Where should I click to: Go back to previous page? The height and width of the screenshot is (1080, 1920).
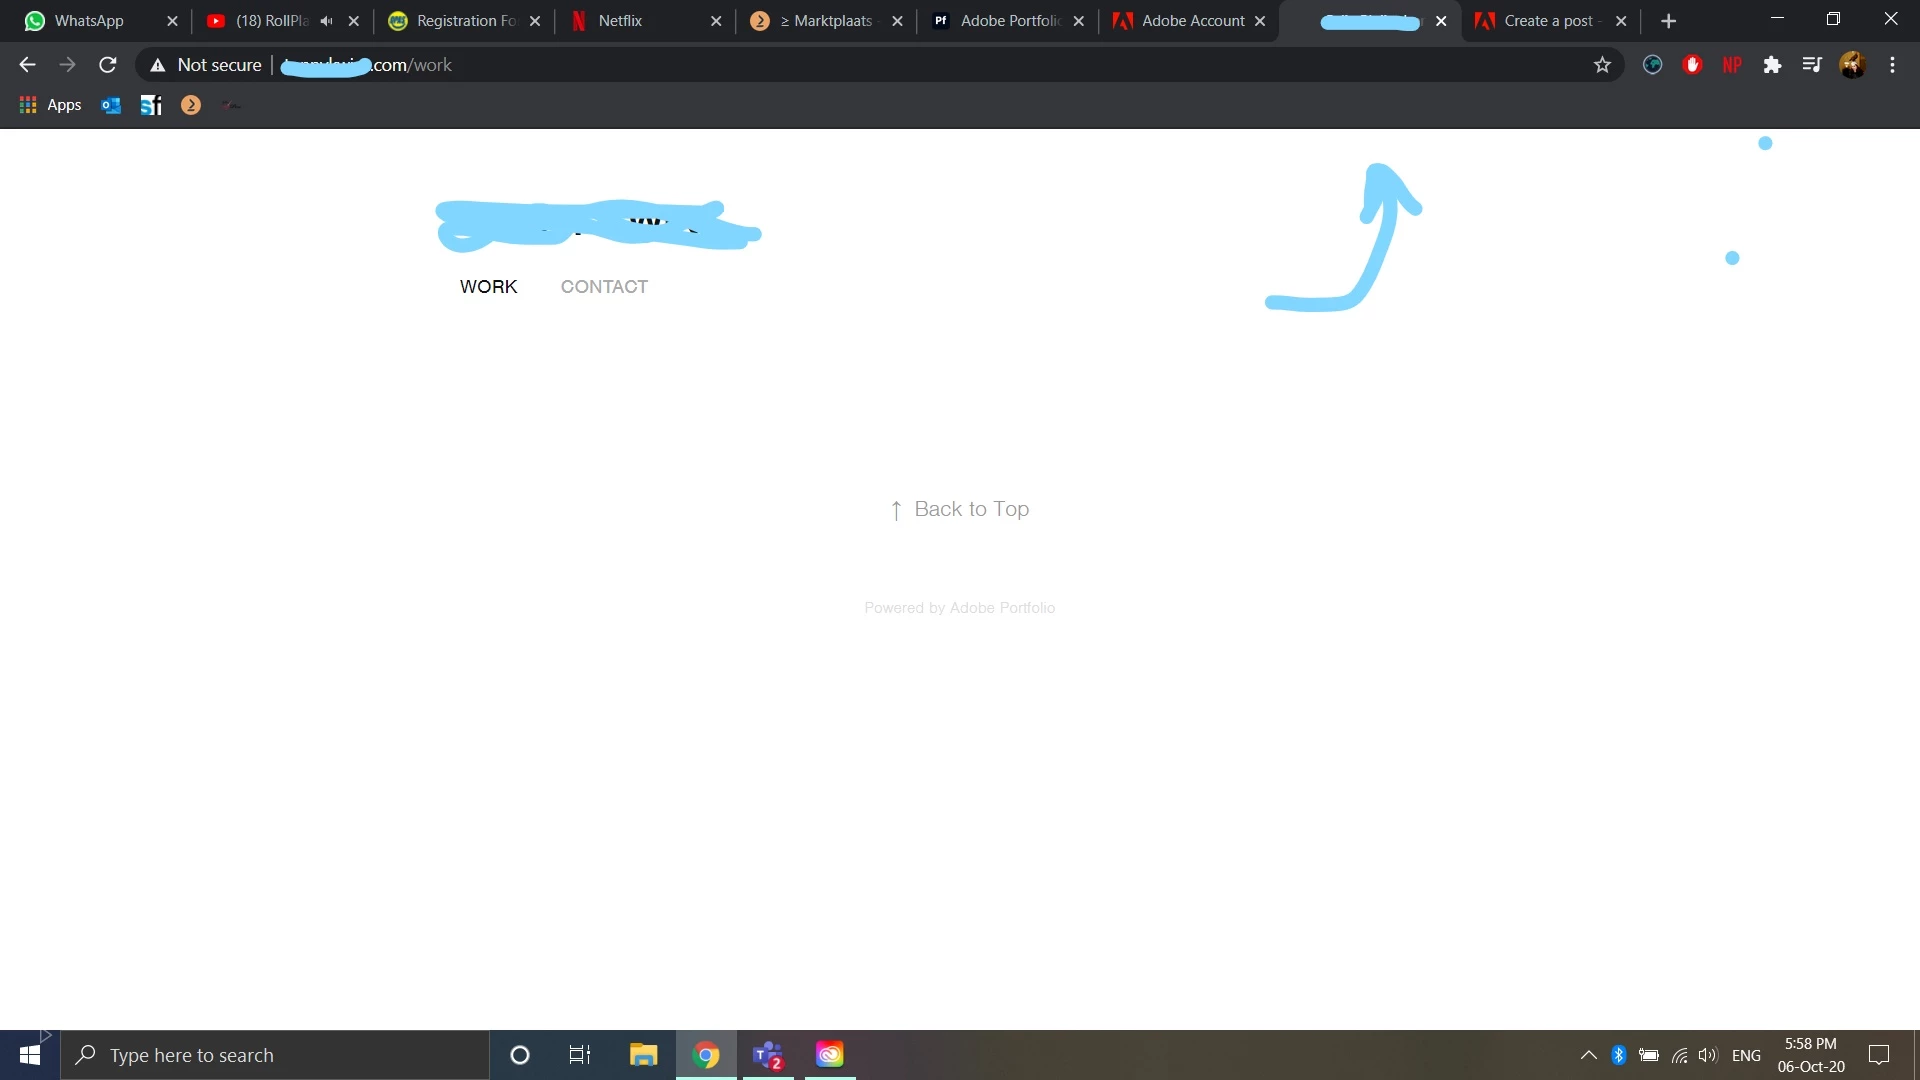[x=27, y=65]
